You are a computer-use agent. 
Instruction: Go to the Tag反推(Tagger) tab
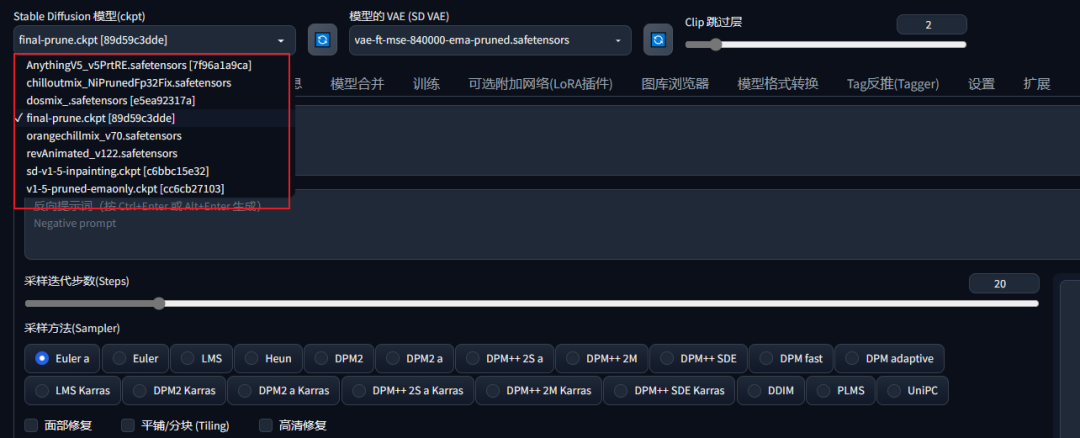pyautogui.click(x=893, y=84)
